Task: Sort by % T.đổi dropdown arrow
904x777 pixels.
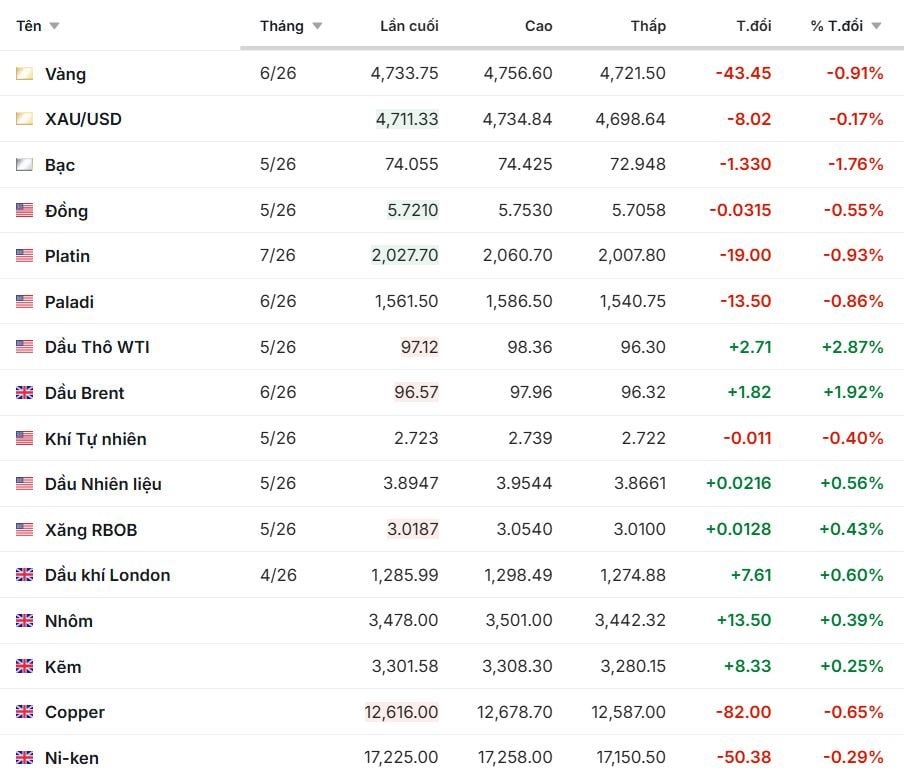Action: [877, 26]
